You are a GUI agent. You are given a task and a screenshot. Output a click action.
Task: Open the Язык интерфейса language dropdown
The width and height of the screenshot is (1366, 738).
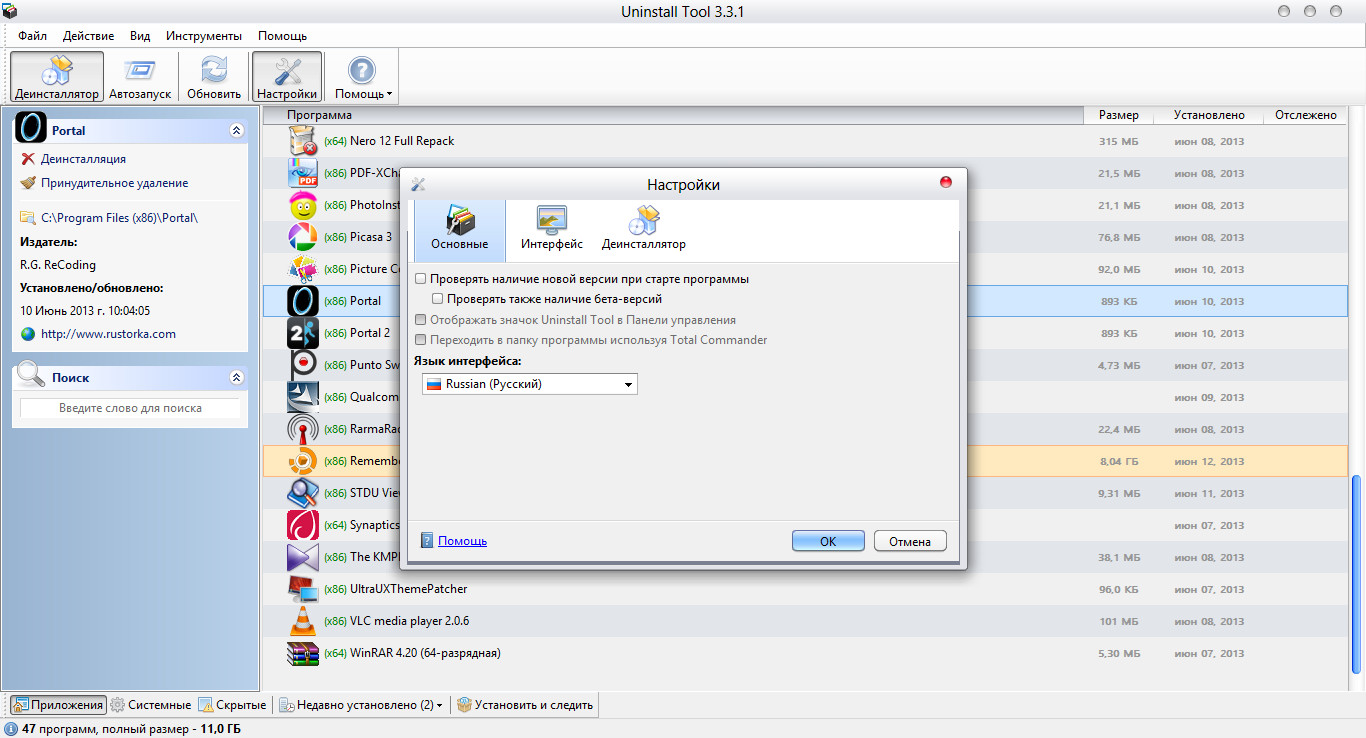tap(529, 384)
